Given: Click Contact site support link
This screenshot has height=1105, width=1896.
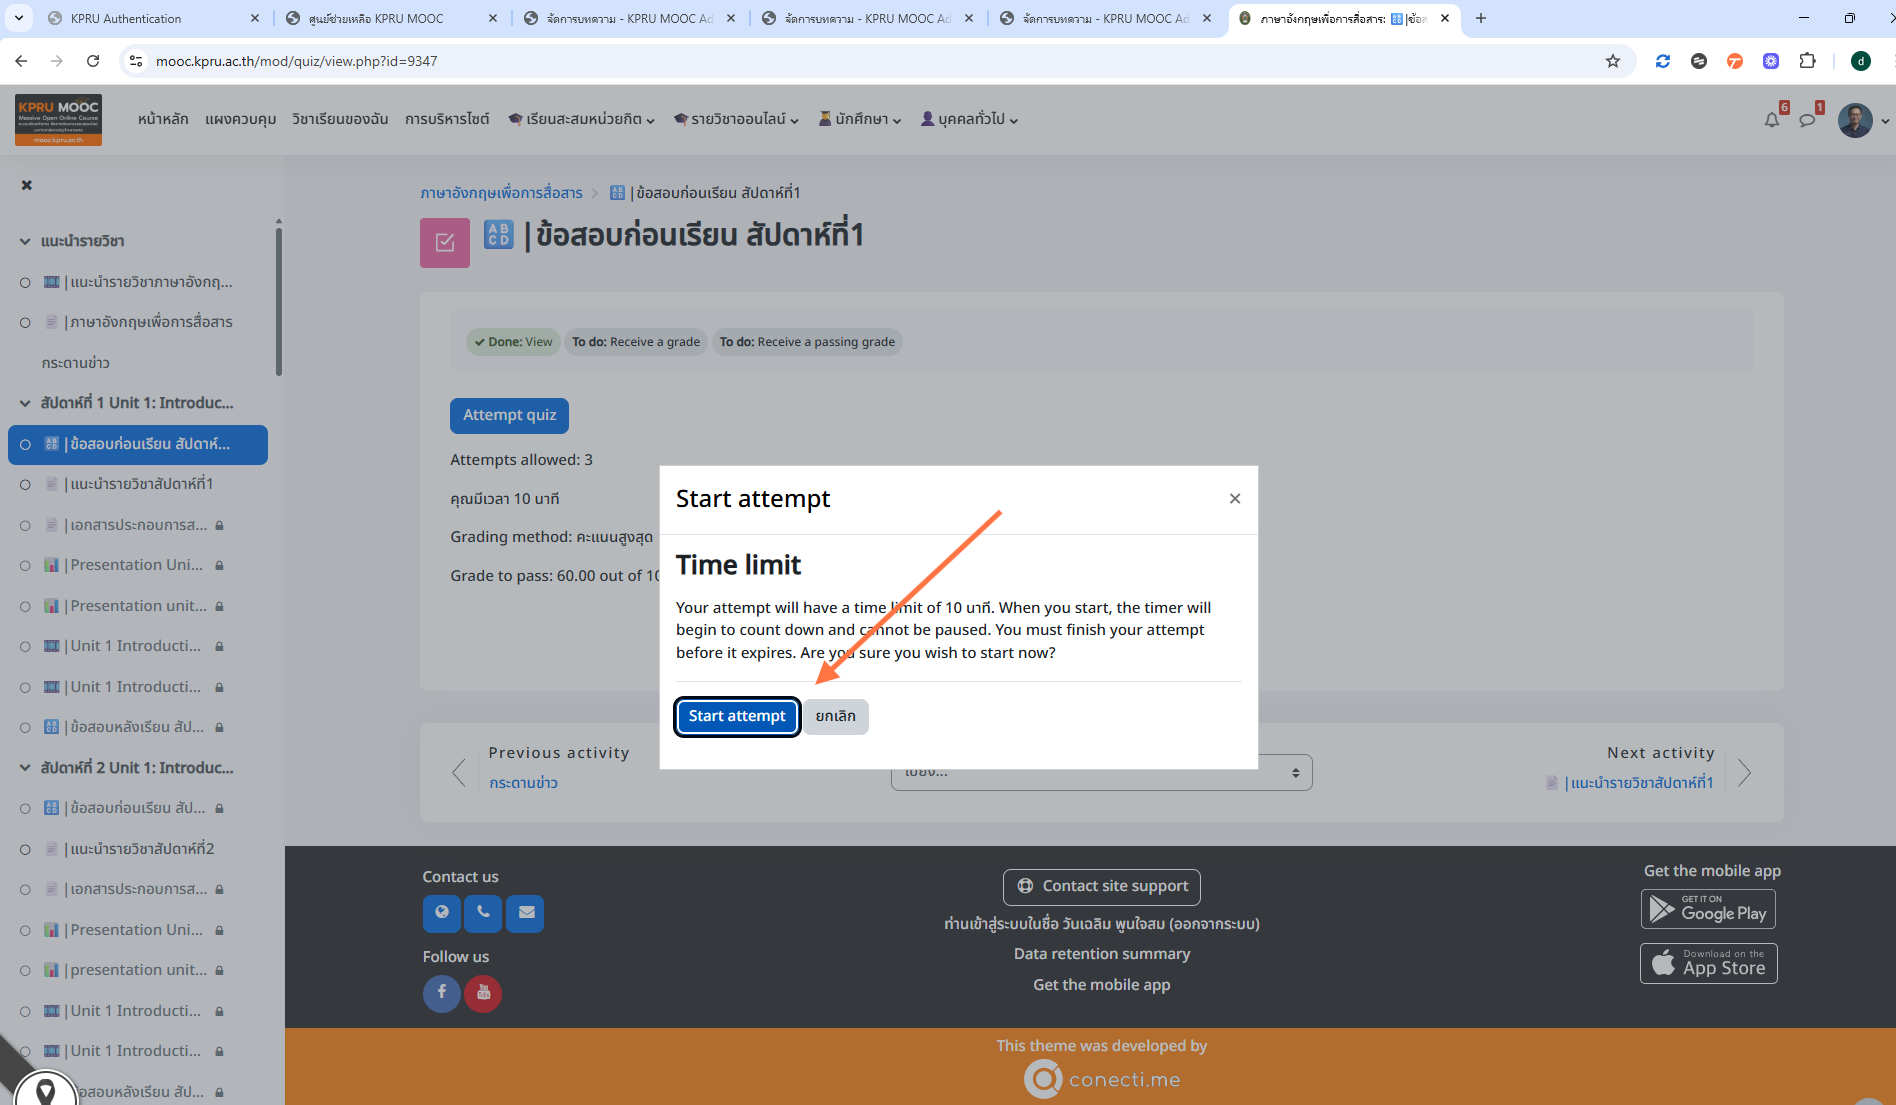Looking at the screenshot, I should click(x=1102, y=886).
